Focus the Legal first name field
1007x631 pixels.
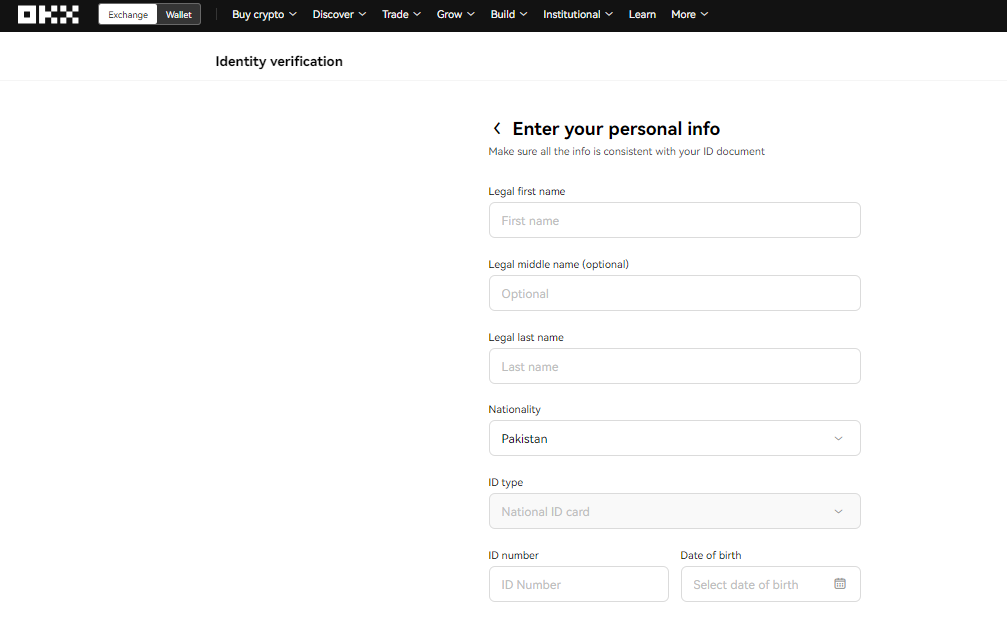click(x=674, y=220)
